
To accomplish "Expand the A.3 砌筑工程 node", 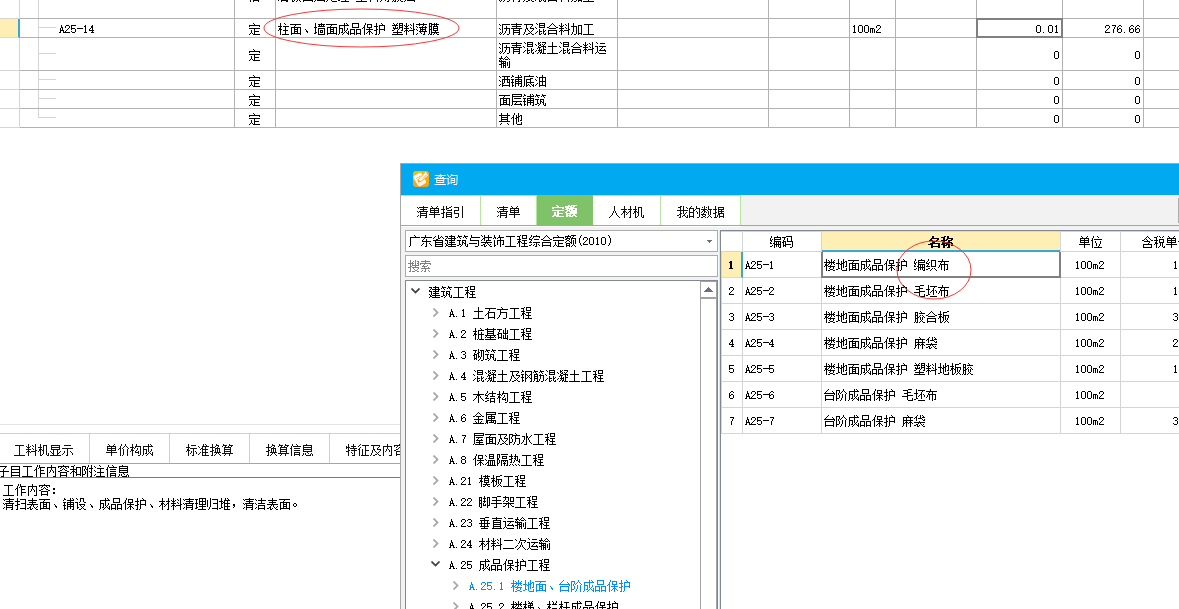I will click(435, 355).
